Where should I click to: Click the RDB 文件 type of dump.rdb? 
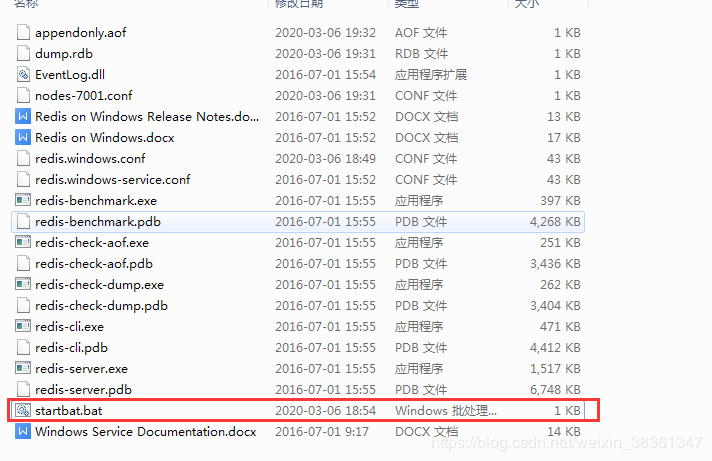(421, 54)
